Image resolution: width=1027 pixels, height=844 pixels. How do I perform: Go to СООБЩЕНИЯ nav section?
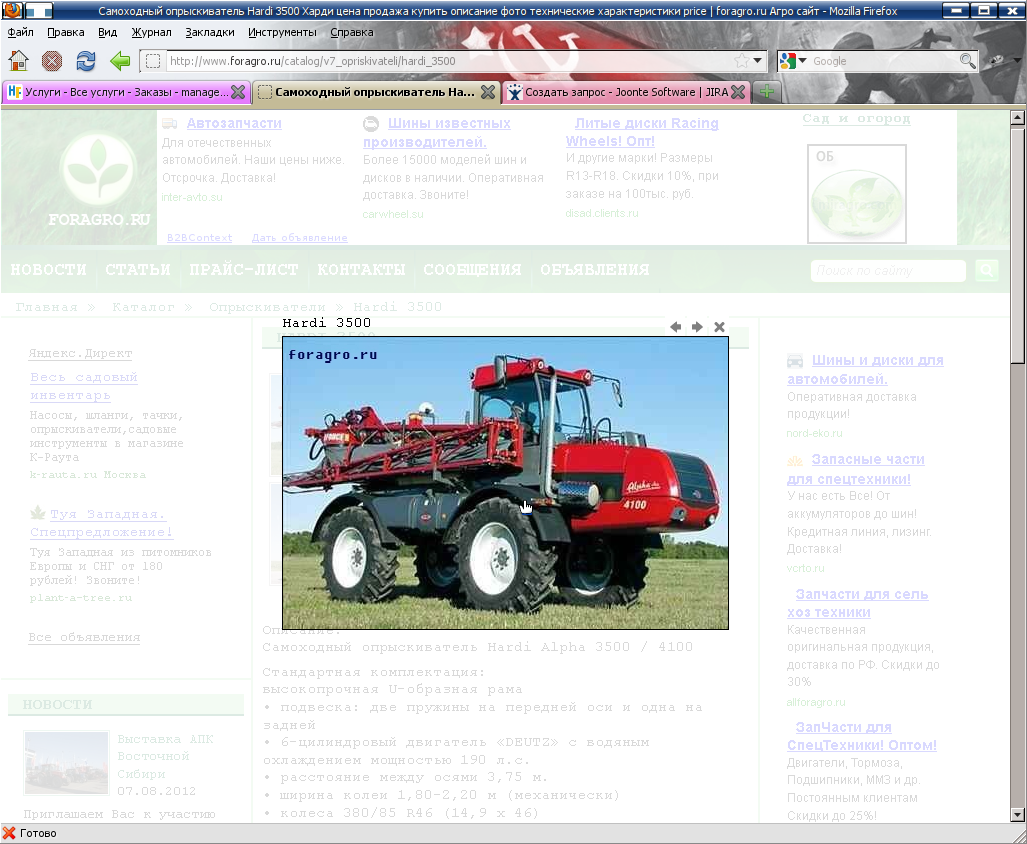(x=472, y=269)
